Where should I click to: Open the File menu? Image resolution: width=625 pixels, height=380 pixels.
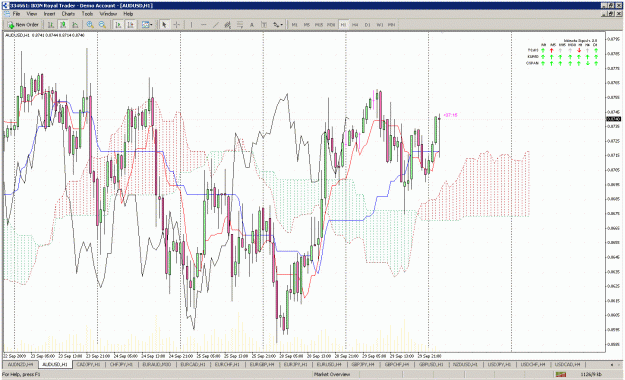pos(16,14)
